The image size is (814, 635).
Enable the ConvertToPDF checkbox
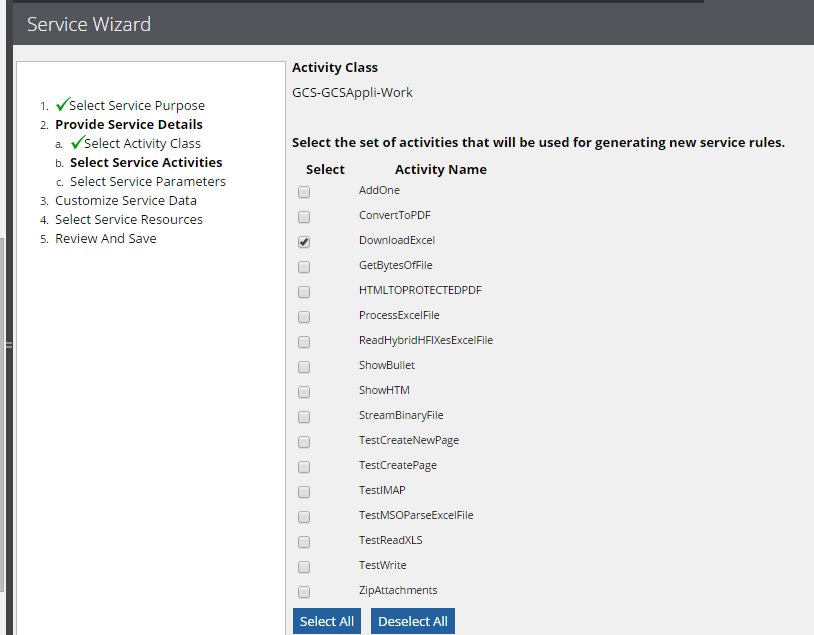[x=304, y=217]
